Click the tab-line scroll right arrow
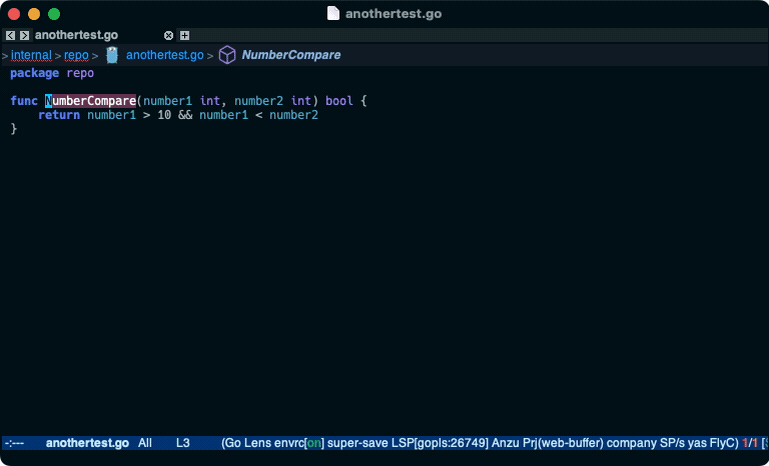The width and height of the screenshot is (769, 466). [24, 35]
